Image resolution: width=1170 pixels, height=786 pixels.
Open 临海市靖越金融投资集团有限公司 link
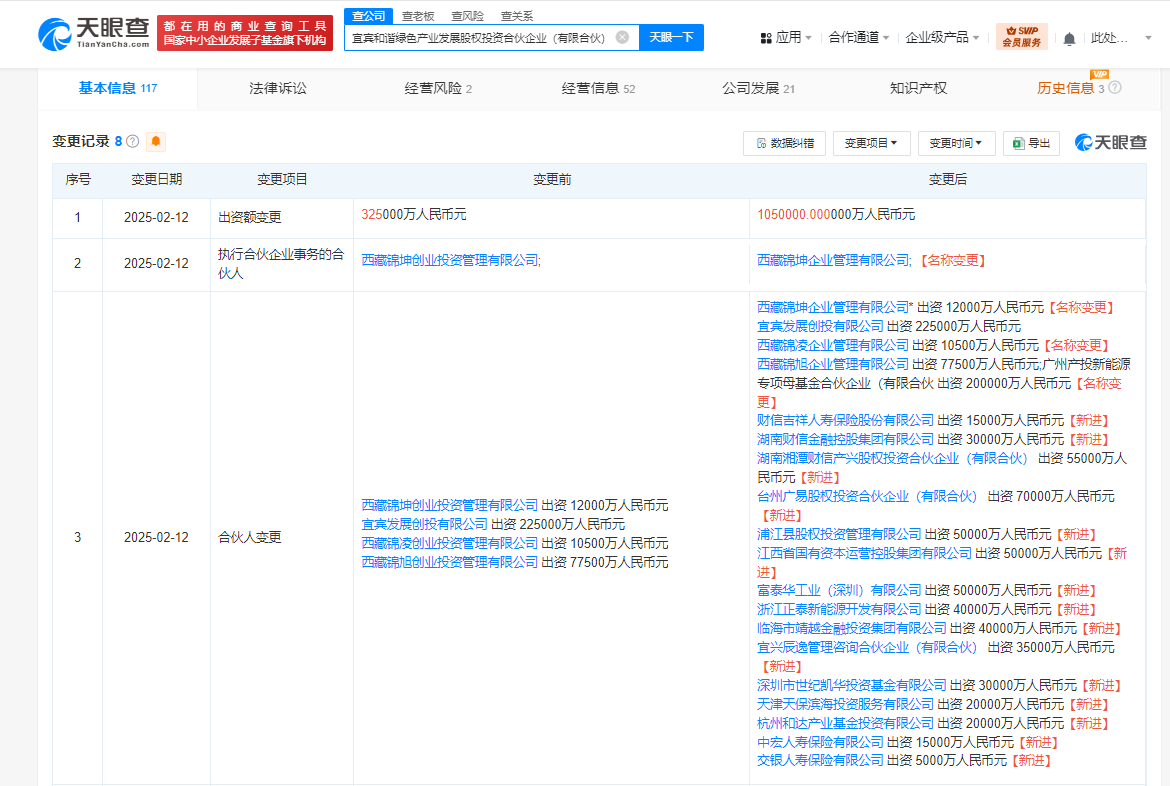point(851,628)
